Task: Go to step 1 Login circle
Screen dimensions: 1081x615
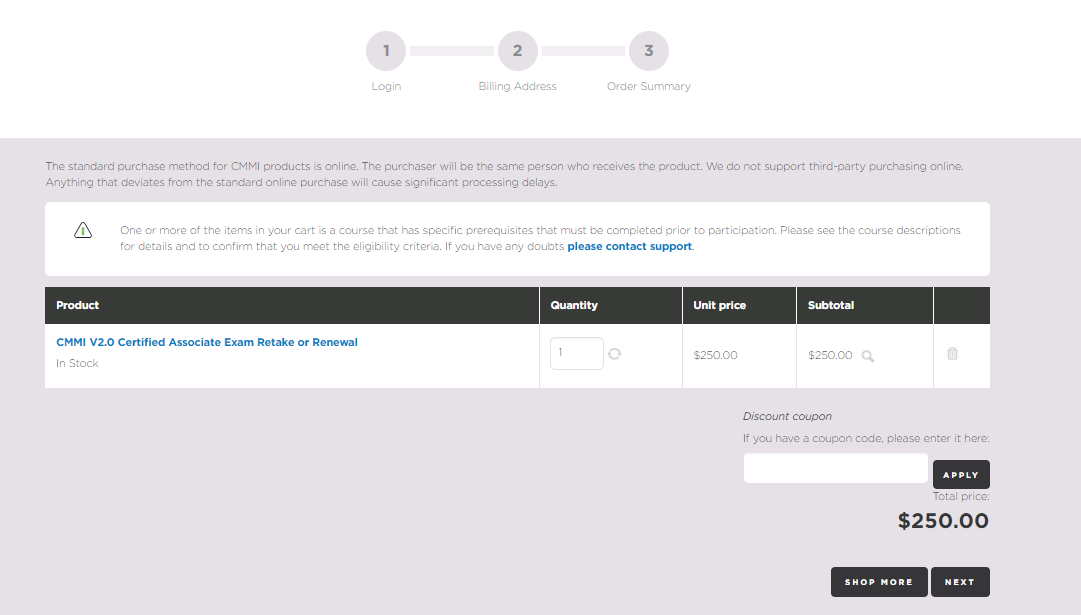Action: [x=386, y=51]
